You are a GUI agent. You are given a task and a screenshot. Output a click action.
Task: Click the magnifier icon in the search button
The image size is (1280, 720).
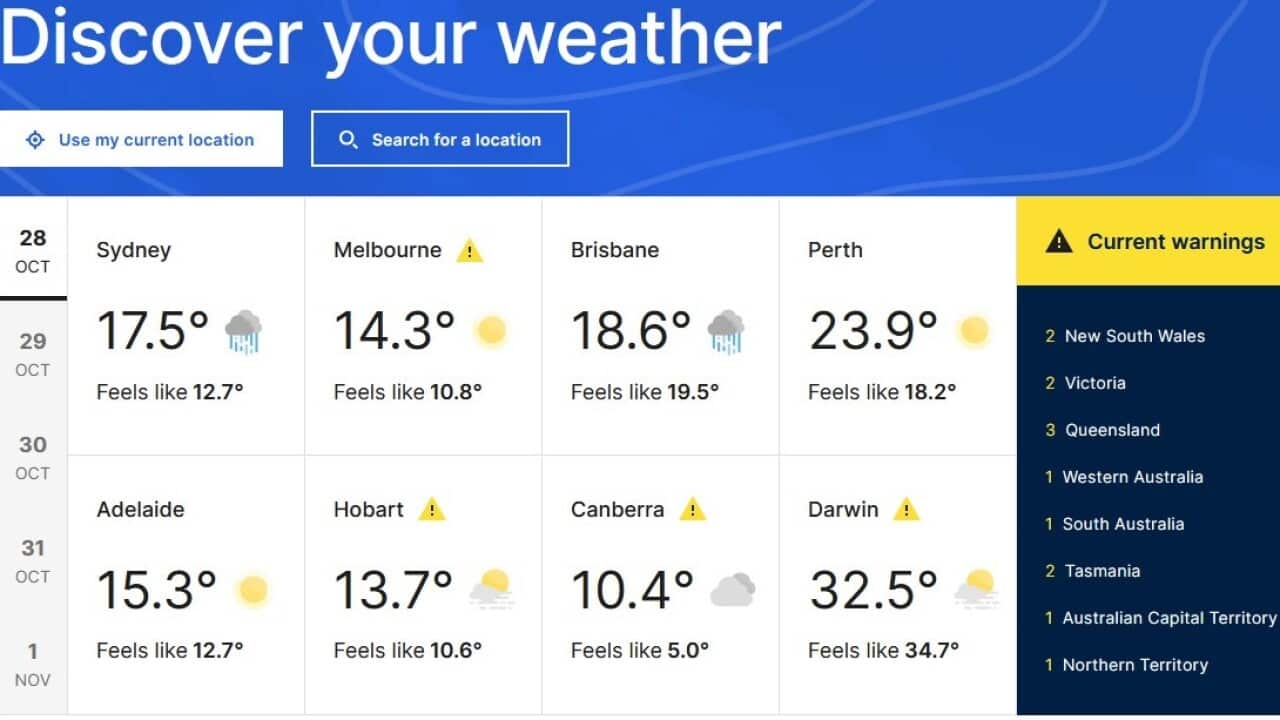348,139
